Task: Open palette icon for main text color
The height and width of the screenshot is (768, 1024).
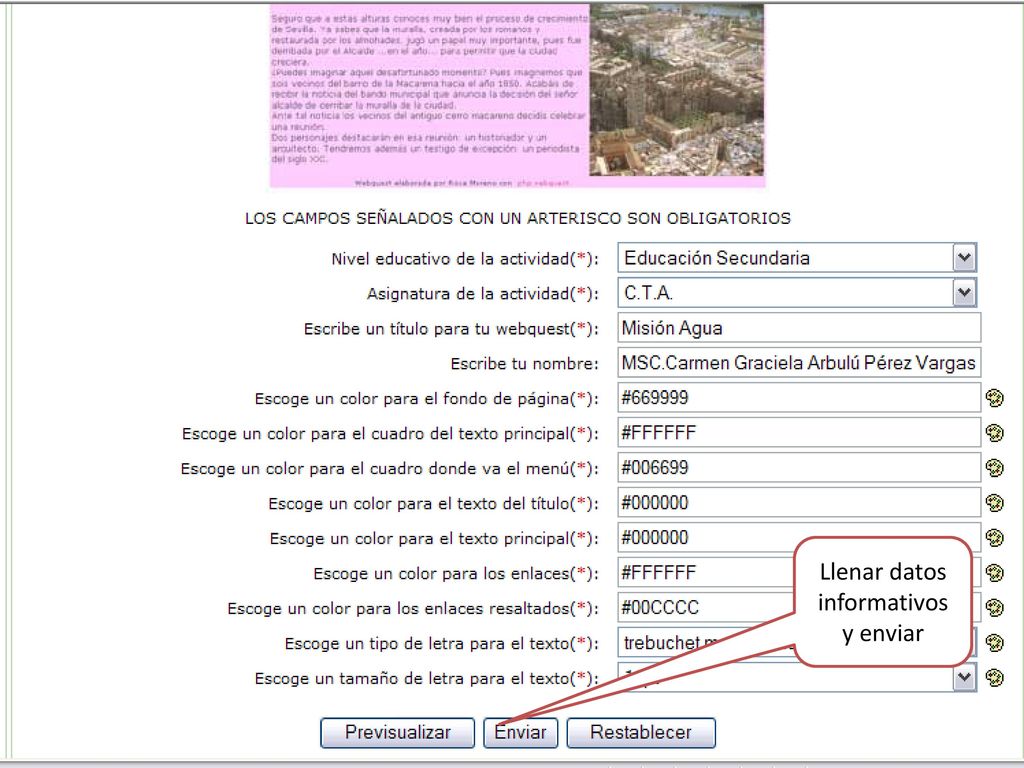Action: 994,537
